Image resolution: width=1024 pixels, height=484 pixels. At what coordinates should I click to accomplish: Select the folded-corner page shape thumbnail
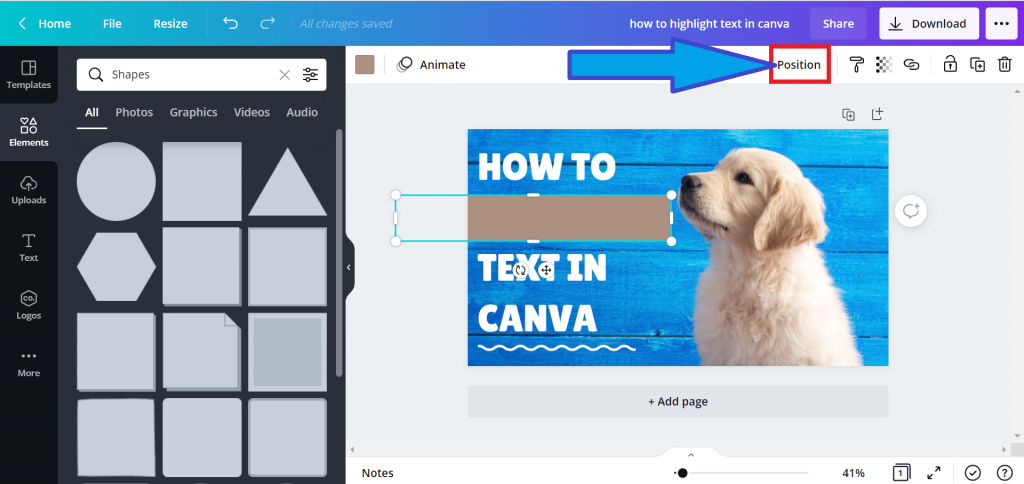pos(202,351)
